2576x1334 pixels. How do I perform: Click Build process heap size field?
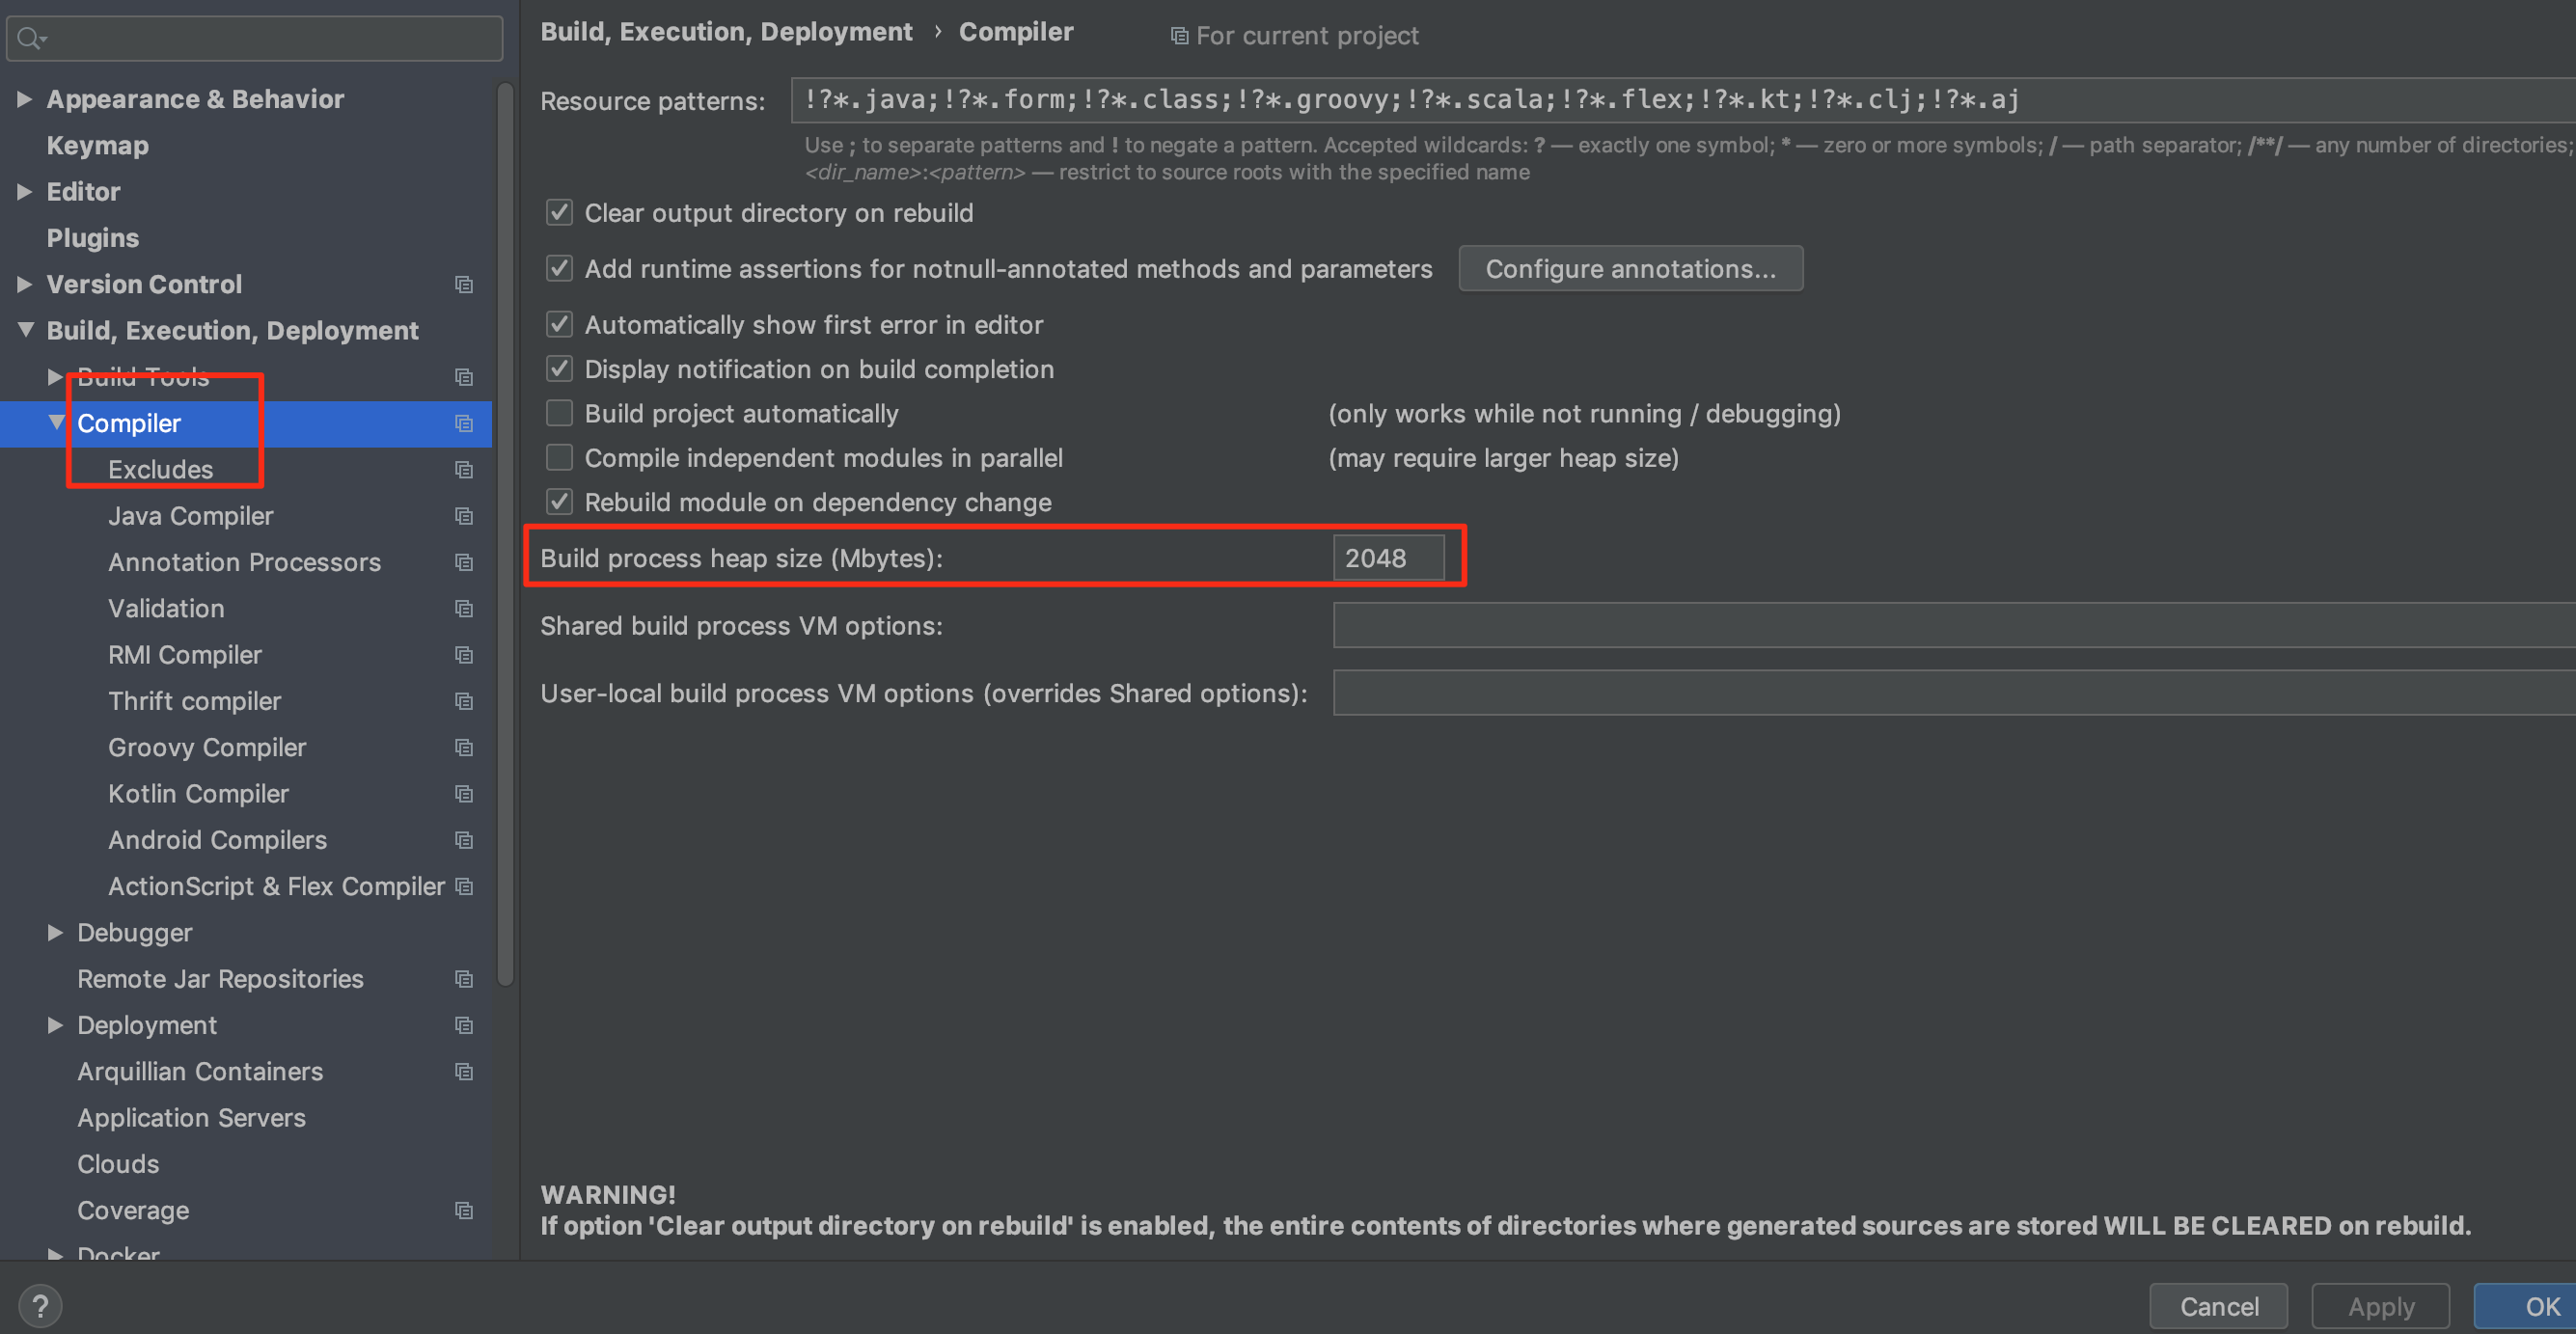tap(1387, 558)
